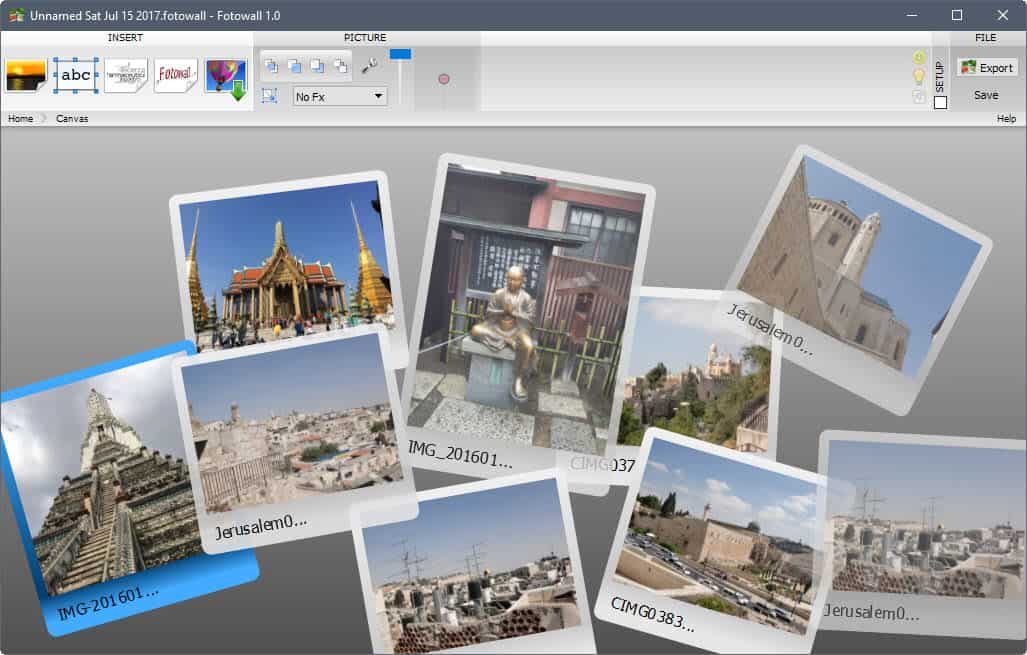Viewport: 1027px width, 655px height.
Task: Export the current fotowall composition
Action: [x=987, y=67]
